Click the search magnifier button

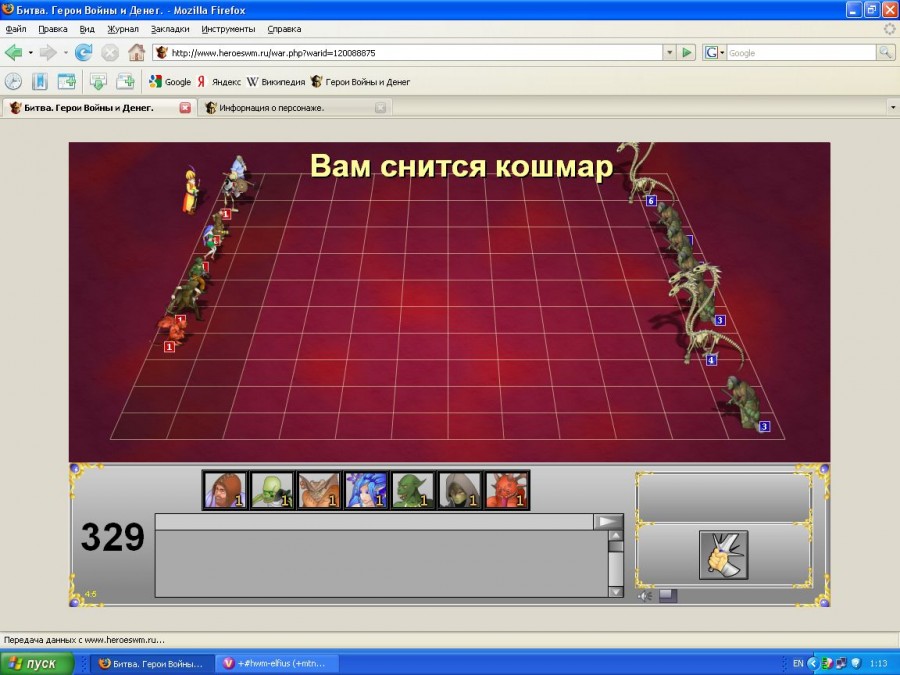point(885,53)
